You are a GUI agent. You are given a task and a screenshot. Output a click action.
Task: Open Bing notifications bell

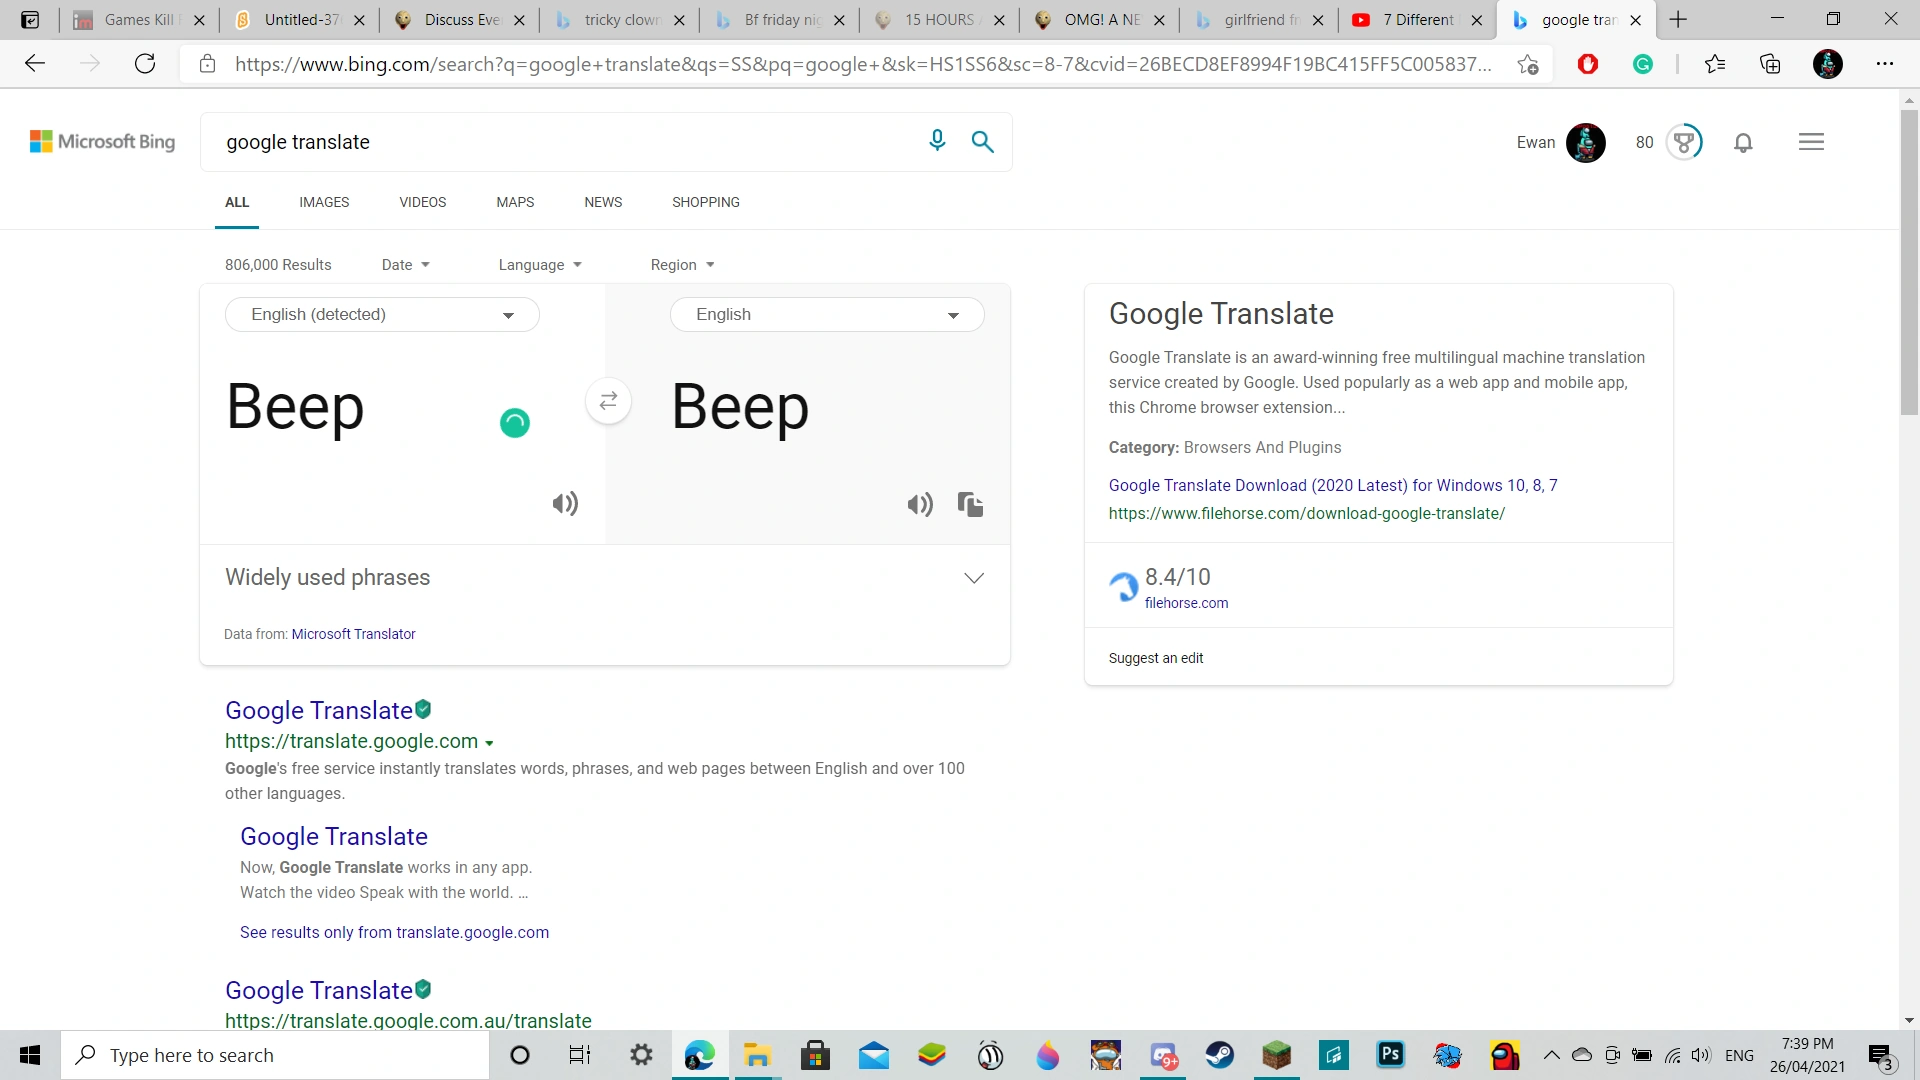(1742, 142)
